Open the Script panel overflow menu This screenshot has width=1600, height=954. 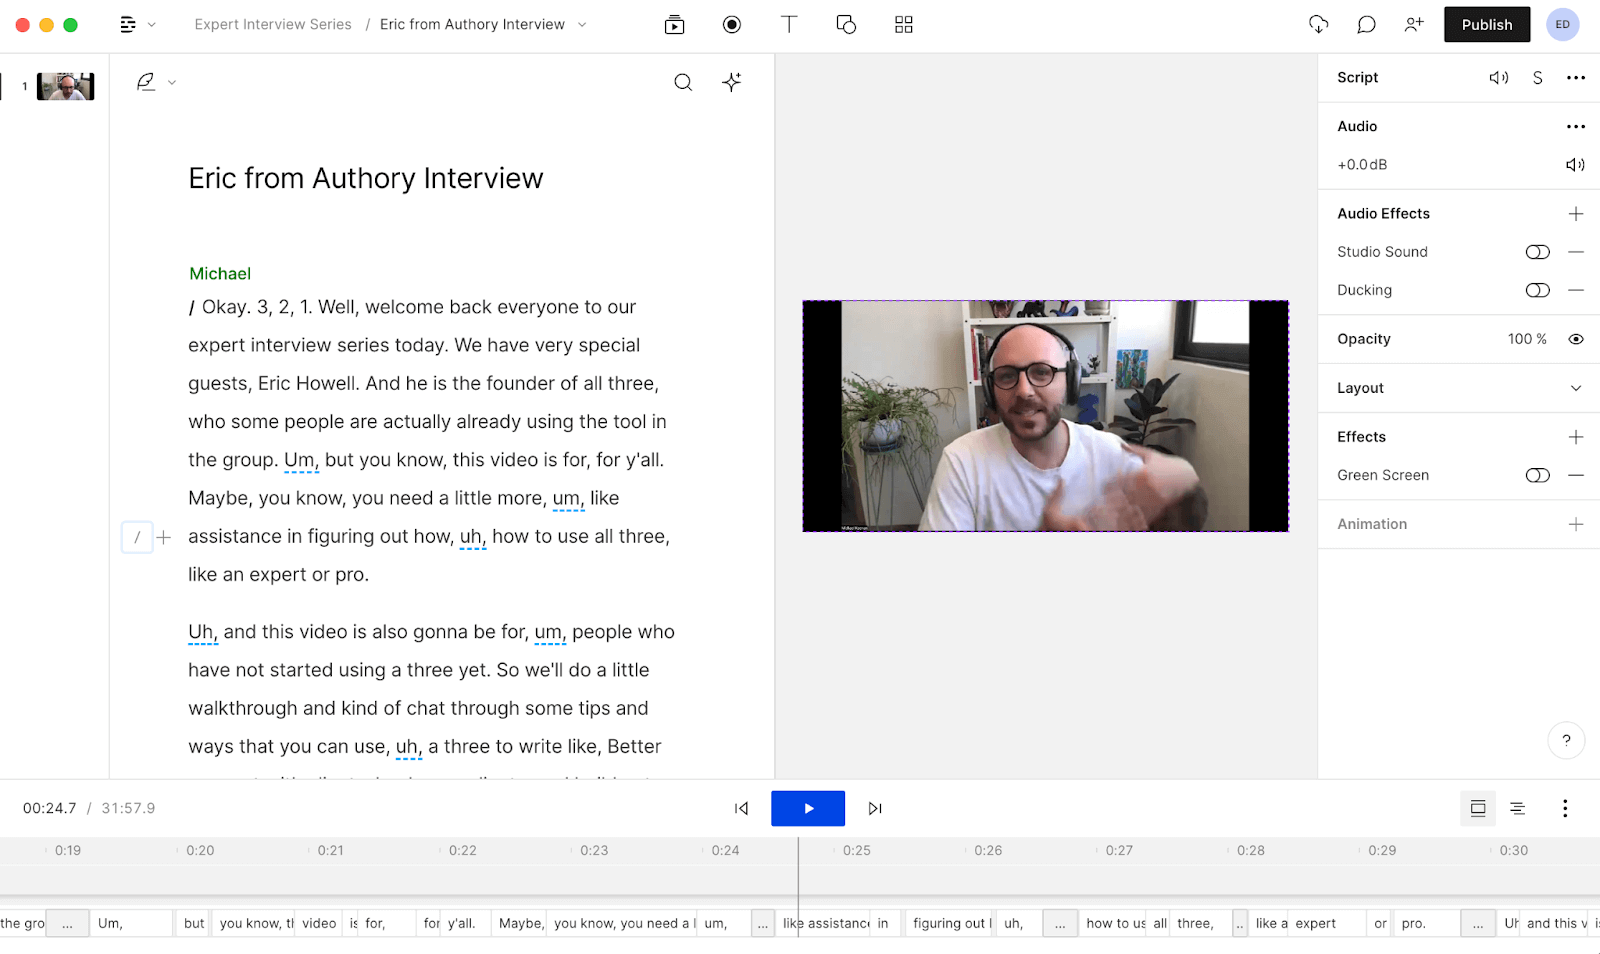(x=1577, y=77)
